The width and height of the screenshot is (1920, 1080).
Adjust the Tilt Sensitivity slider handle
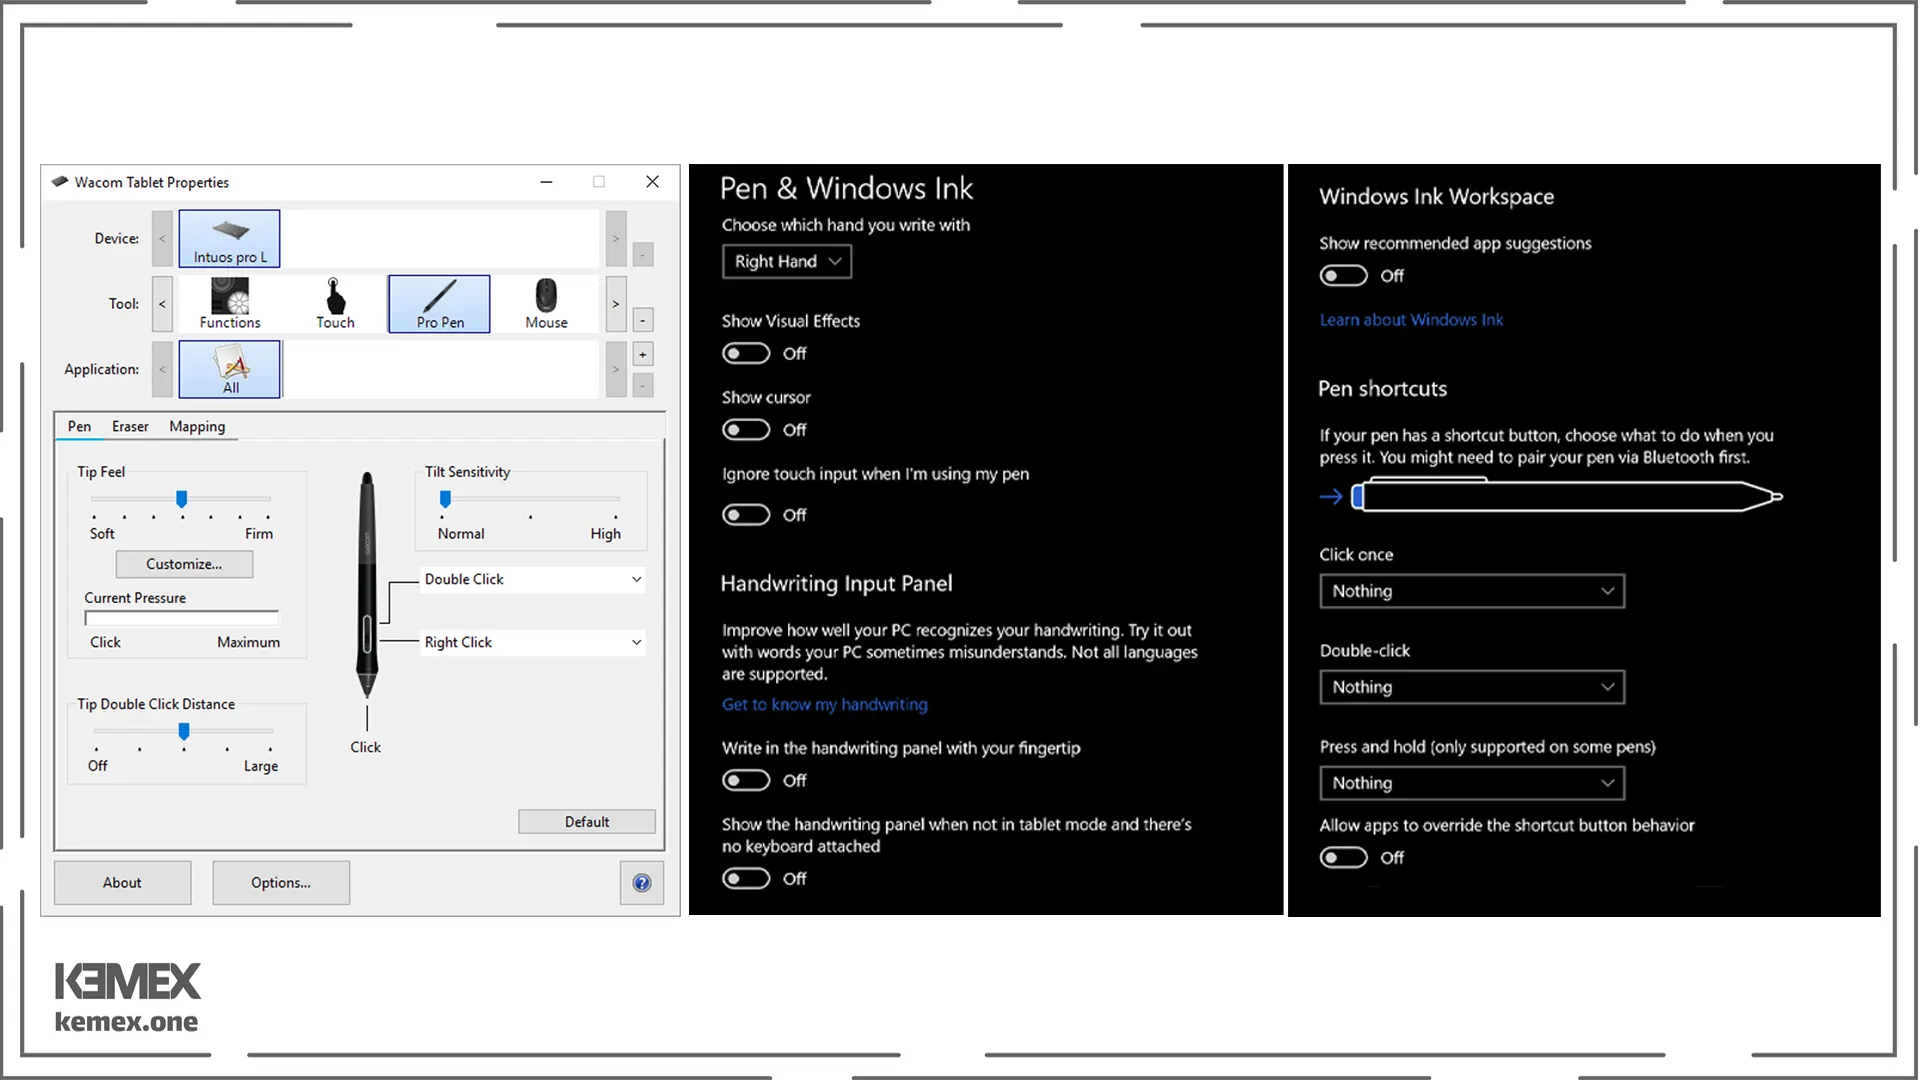click(445, 498)
